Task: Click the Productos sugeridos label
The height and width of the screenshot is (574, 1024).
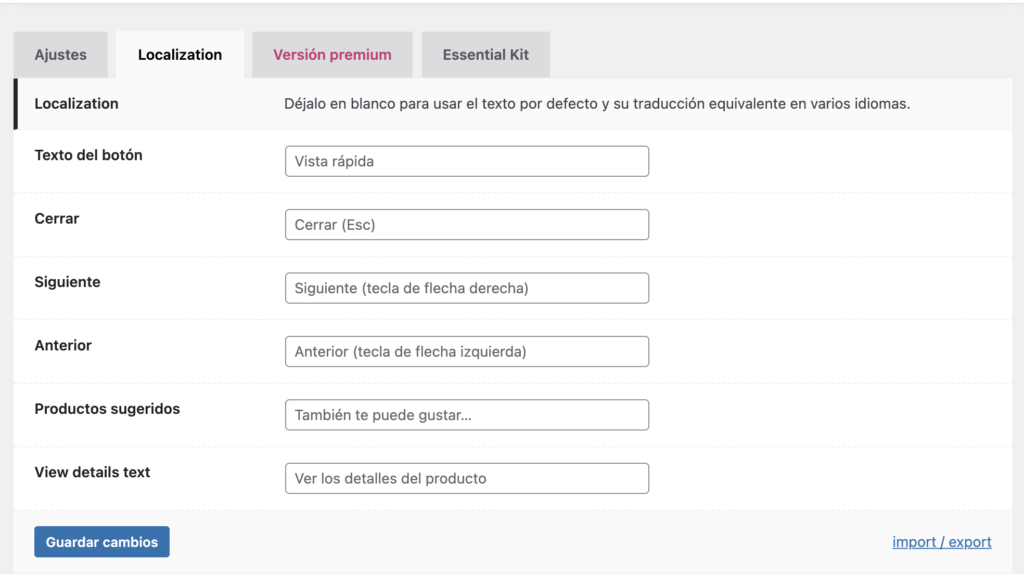Action: [107, 409]
